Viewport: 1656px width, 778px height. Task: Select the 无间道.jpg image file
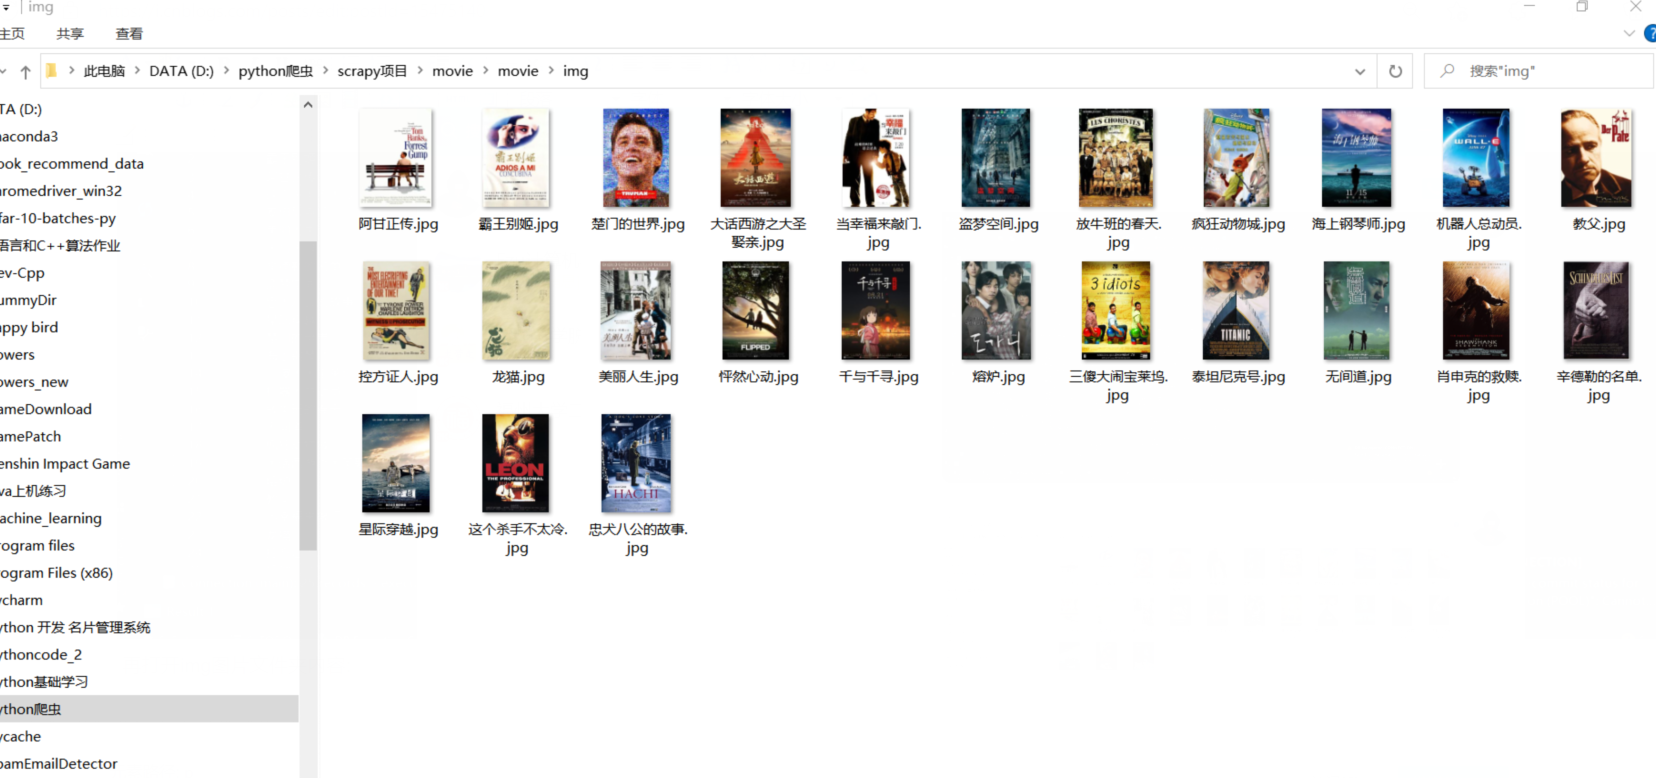[1356, 311]
